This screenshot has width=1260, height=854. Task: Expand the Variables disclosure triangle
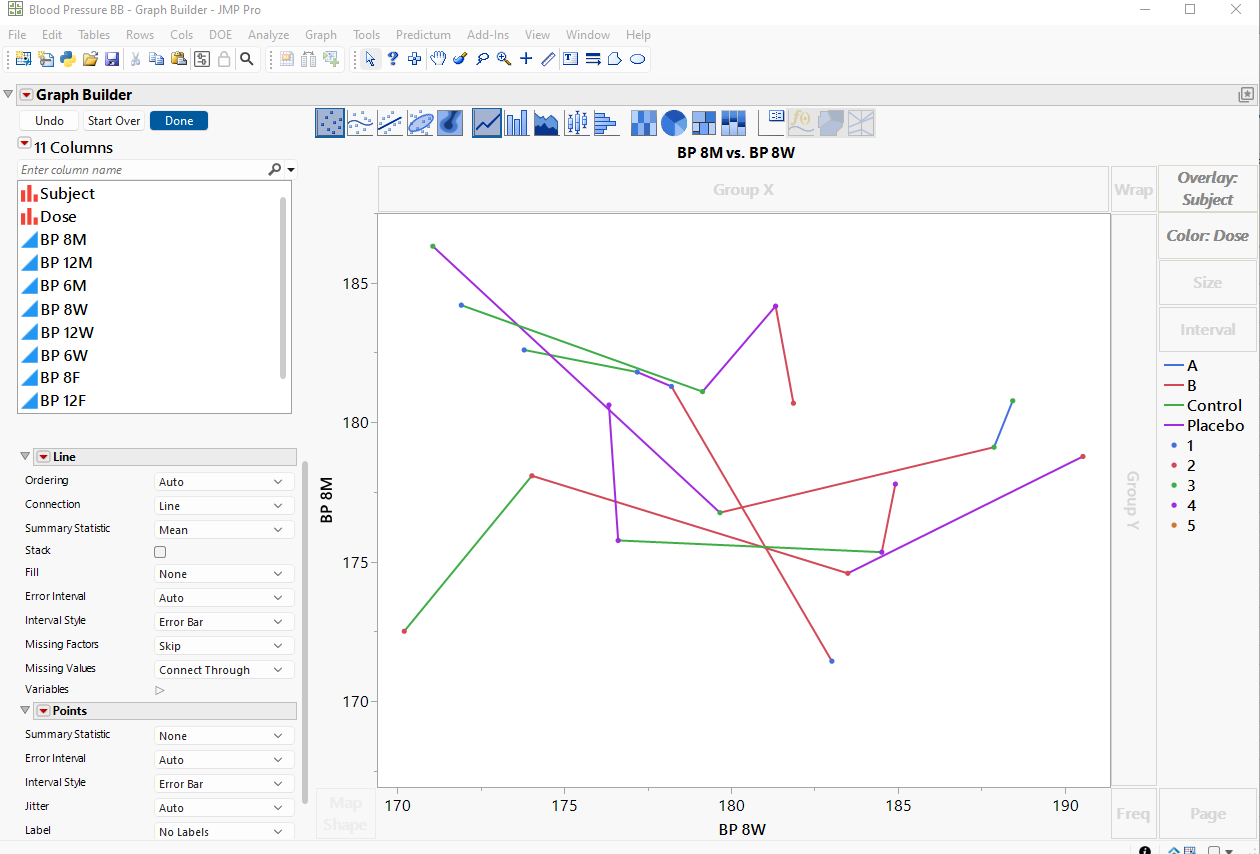(160, 690)
